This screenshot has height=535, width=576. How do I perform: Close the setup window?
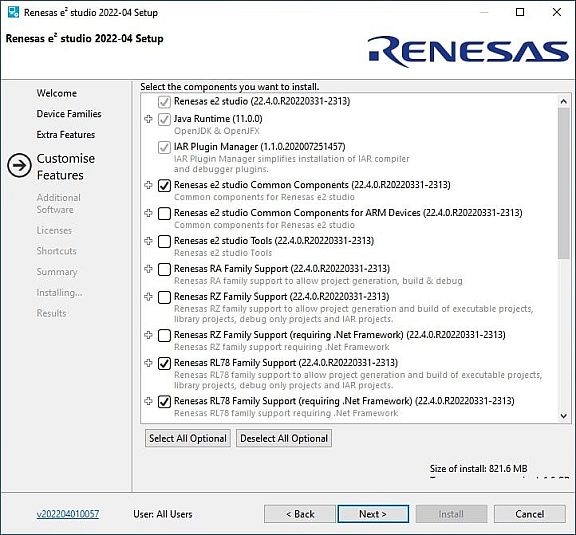tap(557, 12)
